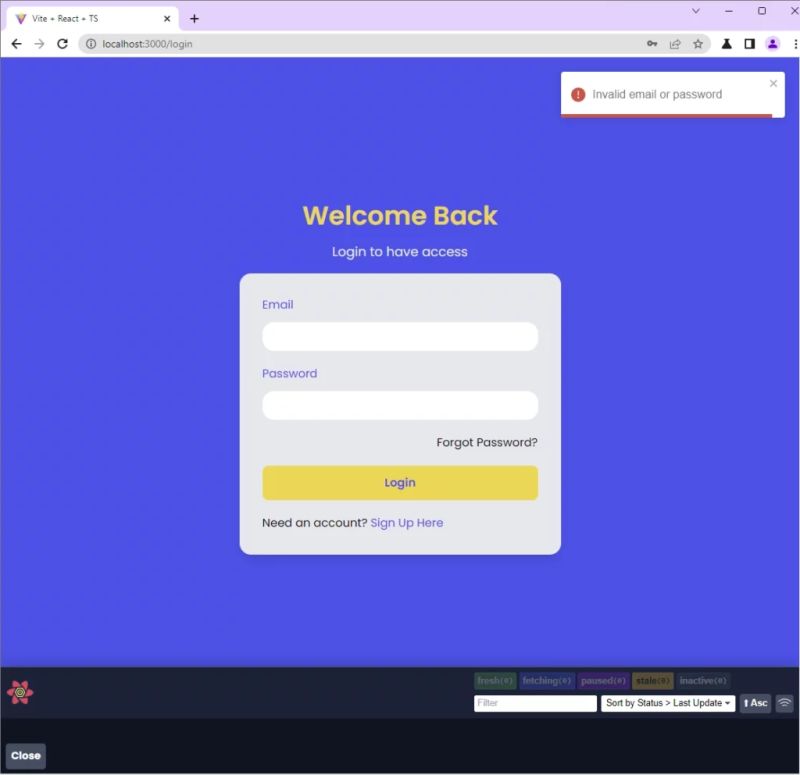800x775 pixels.
Task: Click the Asc sort direction icon
Action: 756,703
